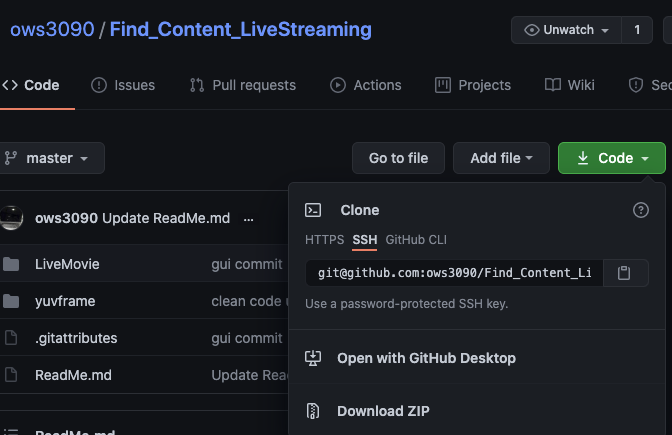The width and height of the screenshot is (672, 435).
Task: Click the terminal icon beside Clone heading
Action: point(313,210)
